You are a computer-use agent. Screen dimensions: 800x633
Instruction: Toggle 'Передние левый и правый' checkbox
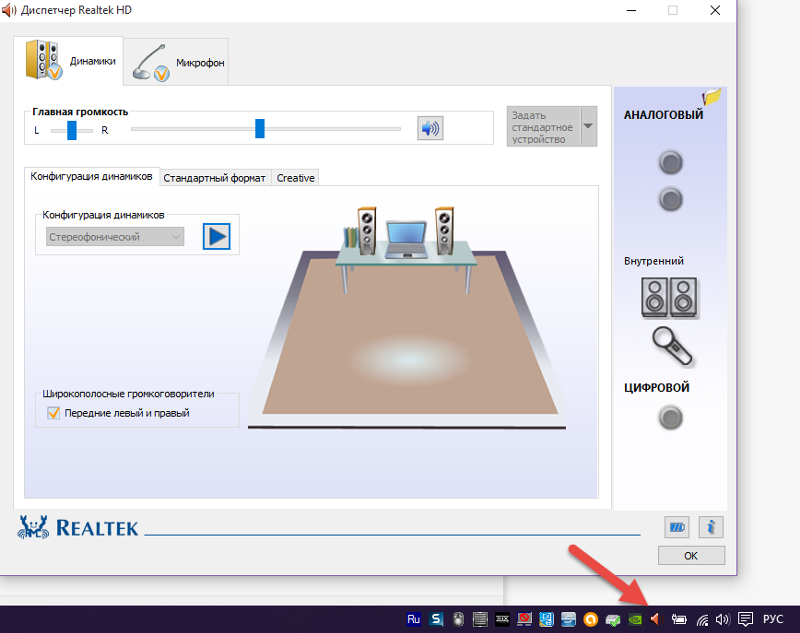(x=53, y=413)
